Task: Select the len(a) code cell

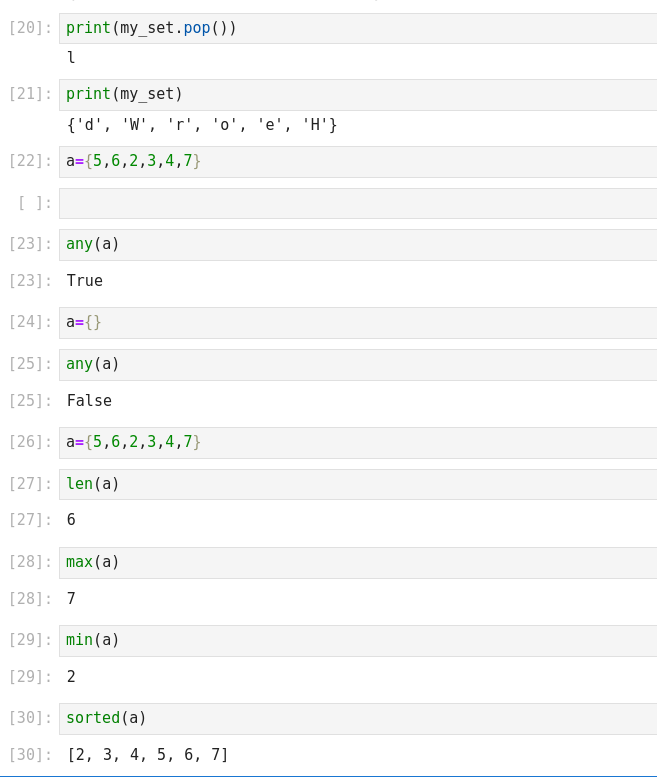Action: (x=360, y=484)
